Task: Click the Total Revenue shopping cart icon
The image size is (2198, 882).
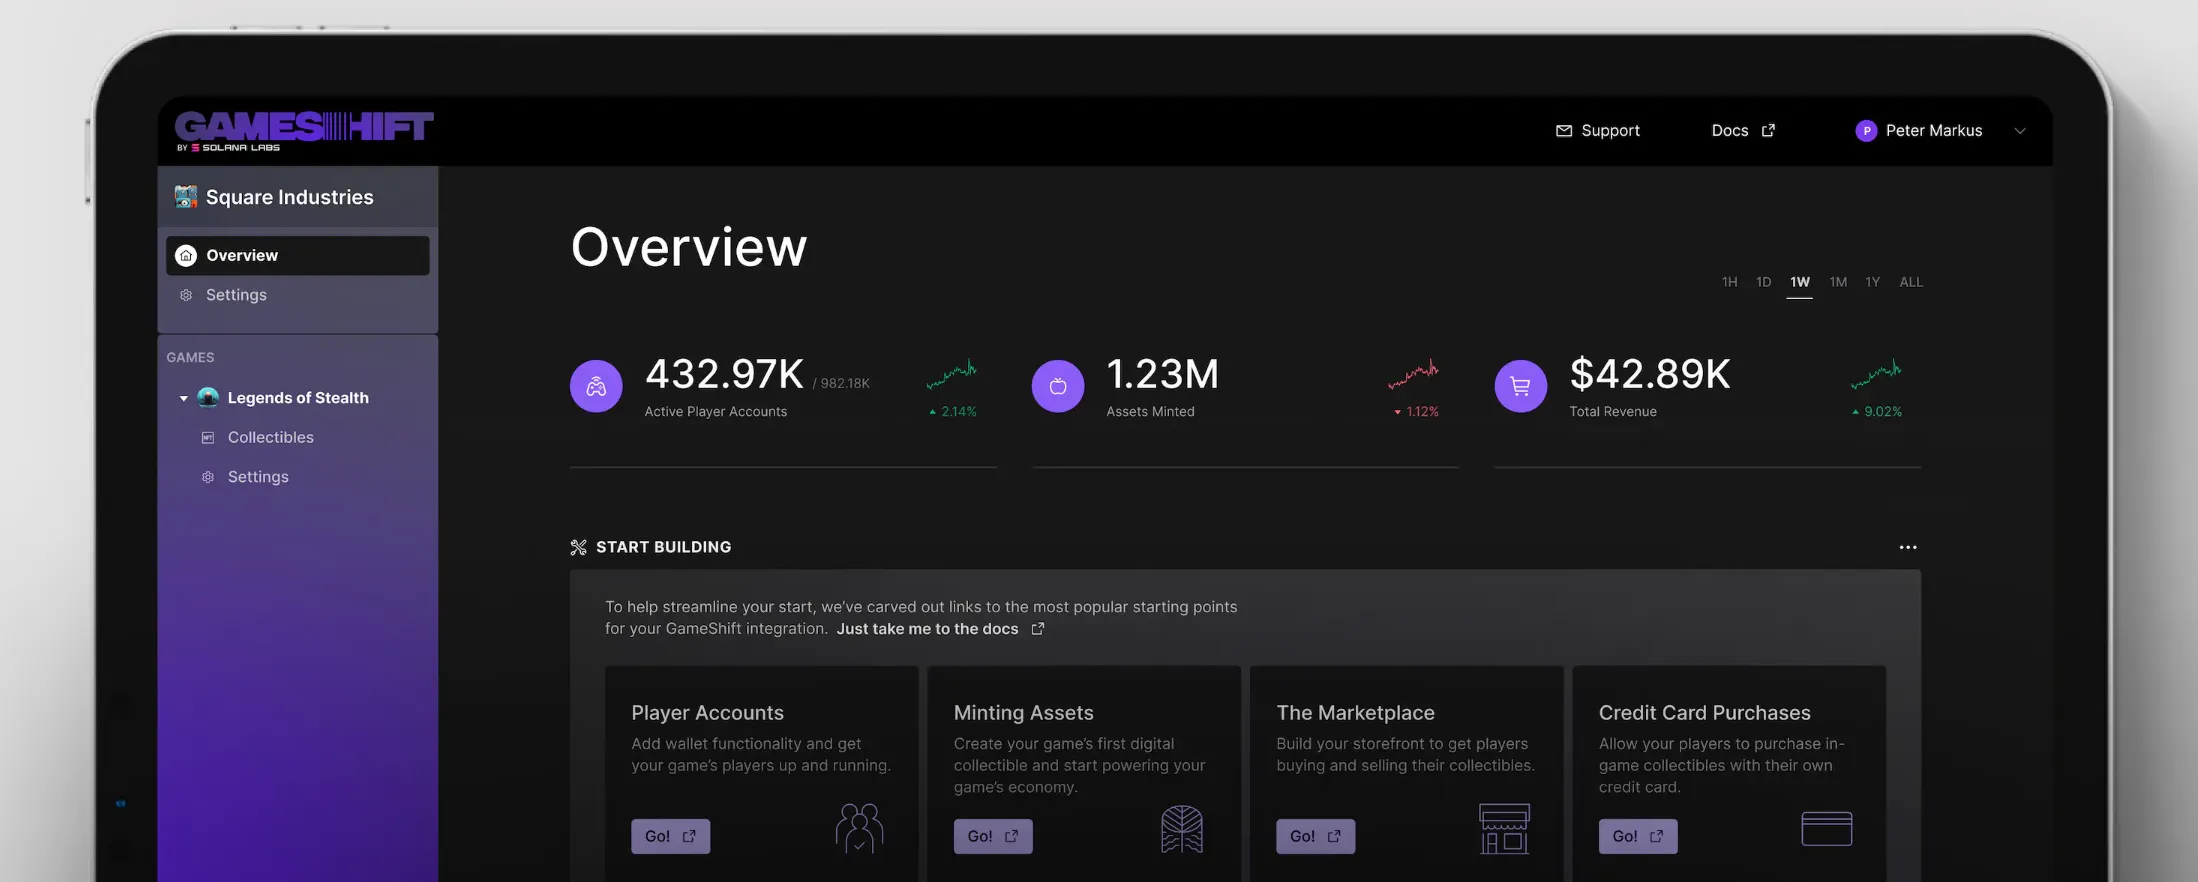Action: pos(1520,386)
